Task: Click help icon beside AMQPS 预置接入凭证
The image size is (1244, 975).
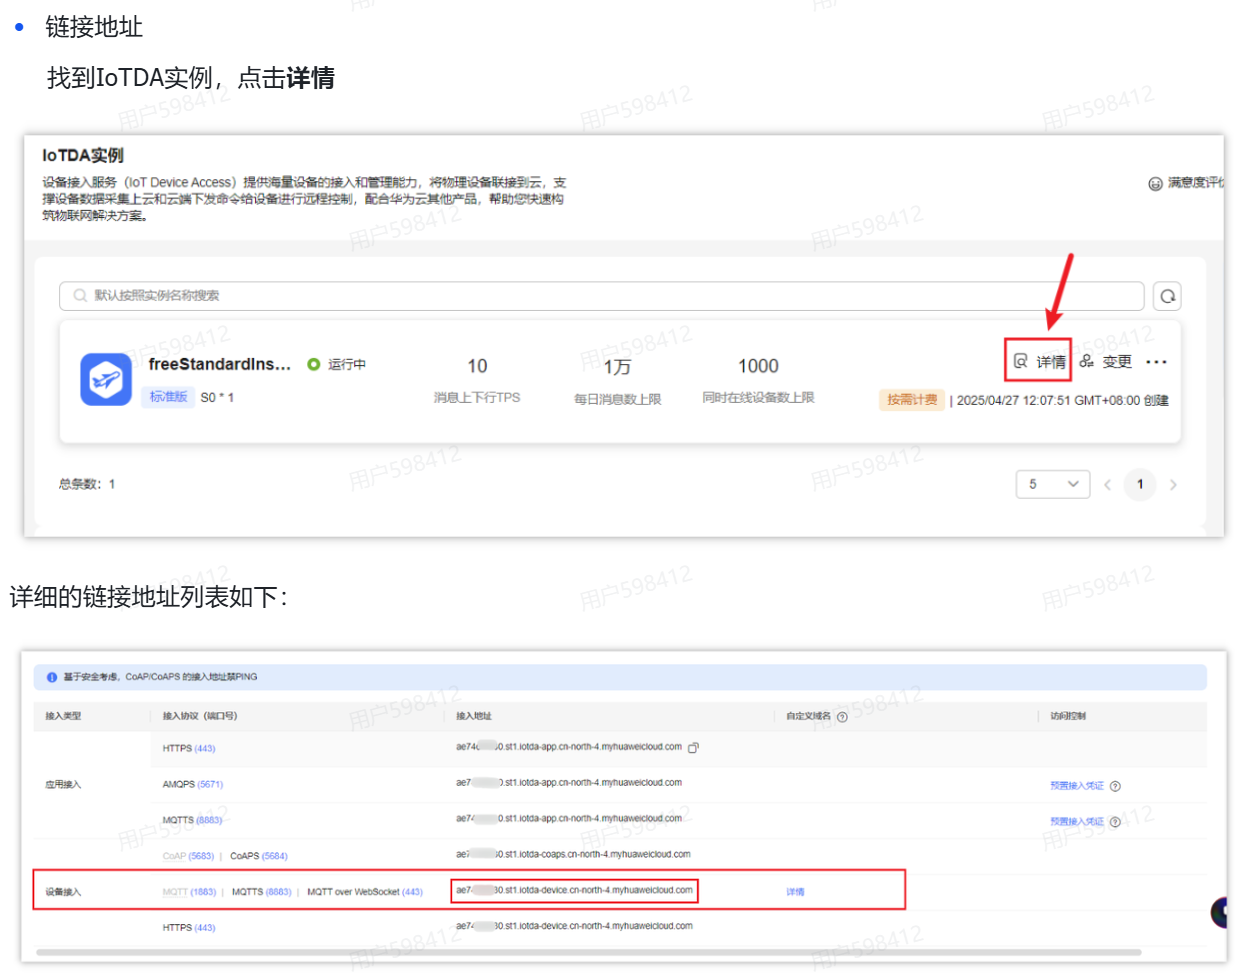Action: coord(1115,786)
